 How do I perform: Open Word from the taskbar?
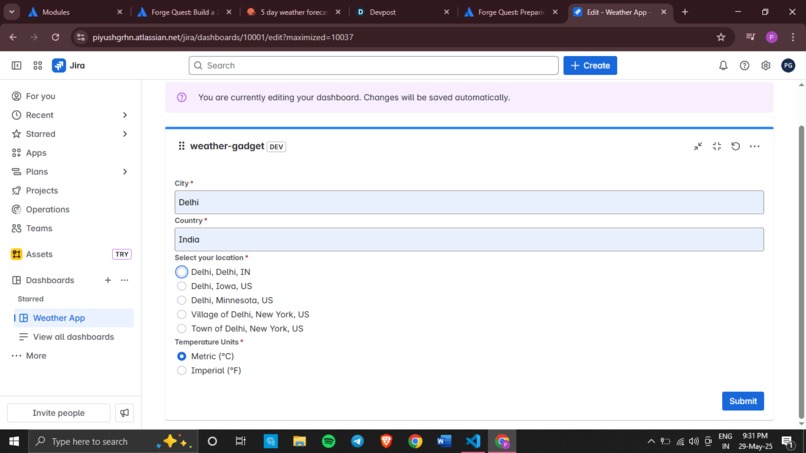(444, 441)
